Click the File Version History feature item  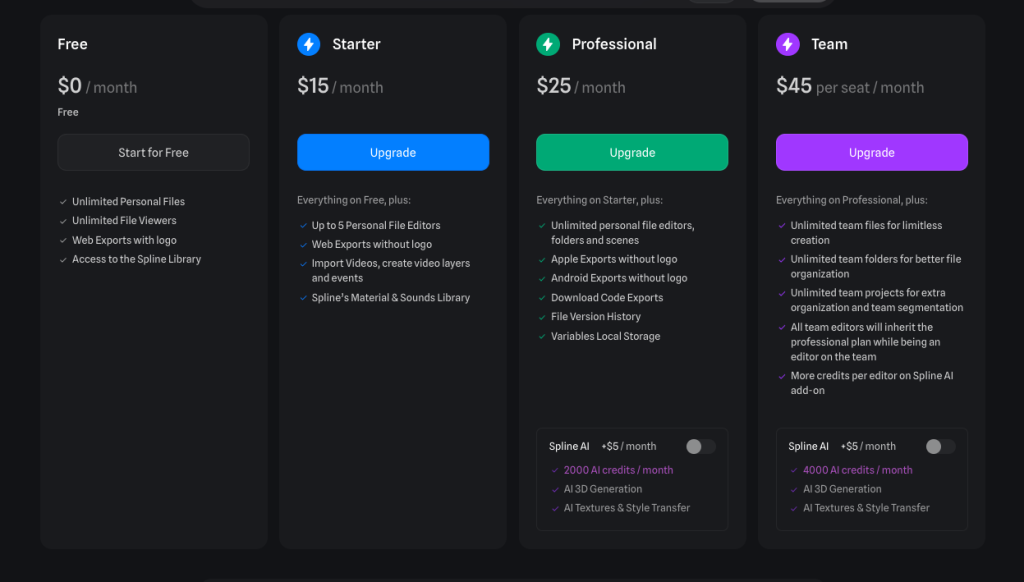tap(596, 317)
